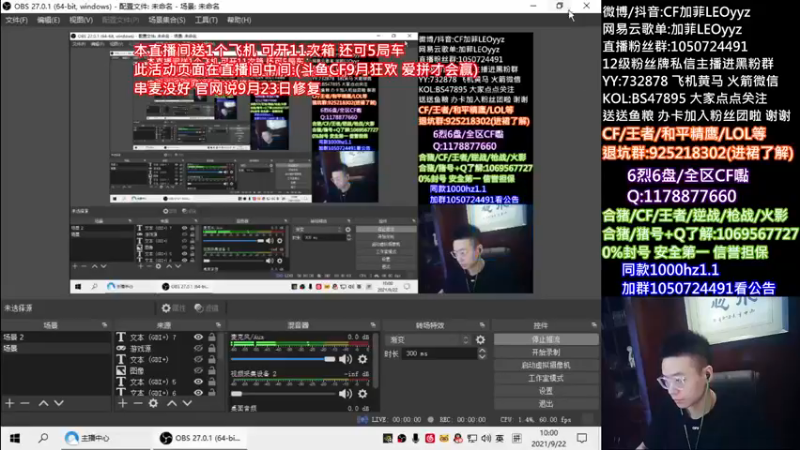Move the selected scene down
The width and height of the screenshot is (800, 450).
(x=59, y=403)
